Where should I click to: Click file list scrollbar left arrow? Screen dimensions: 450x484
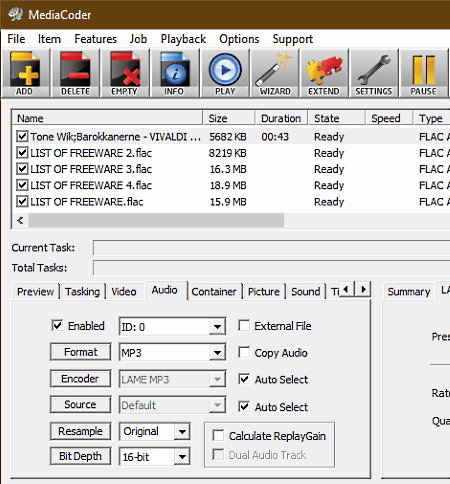20,220
